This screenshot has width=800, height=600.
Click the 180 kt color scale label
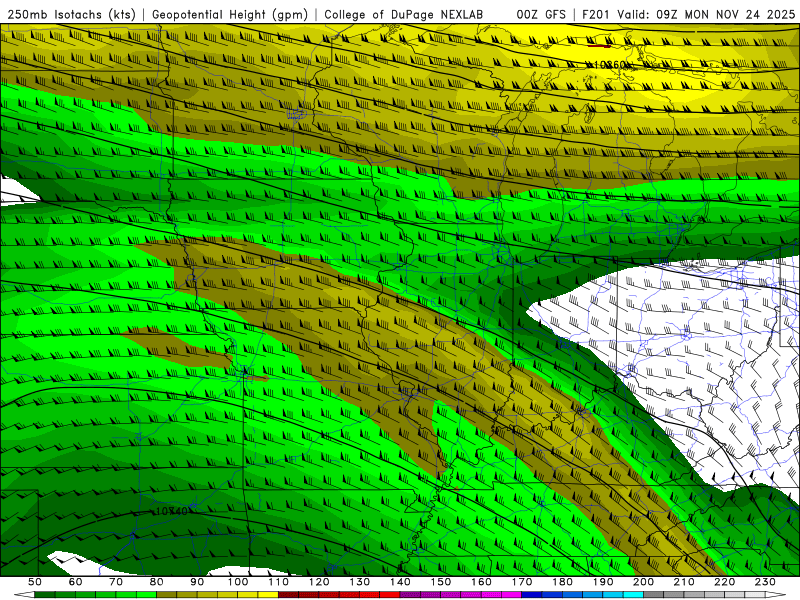[x=562, y=582]
